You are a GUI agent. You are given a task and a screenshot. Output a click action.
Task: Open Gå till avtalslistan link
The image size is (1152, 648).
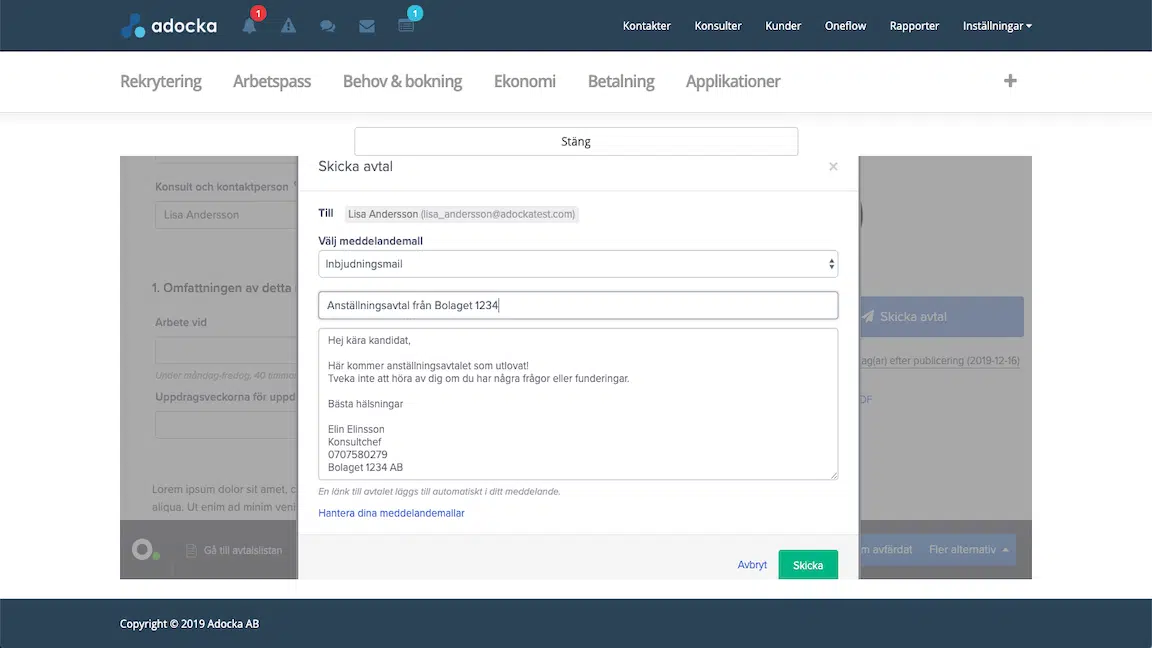pos(242,550)
